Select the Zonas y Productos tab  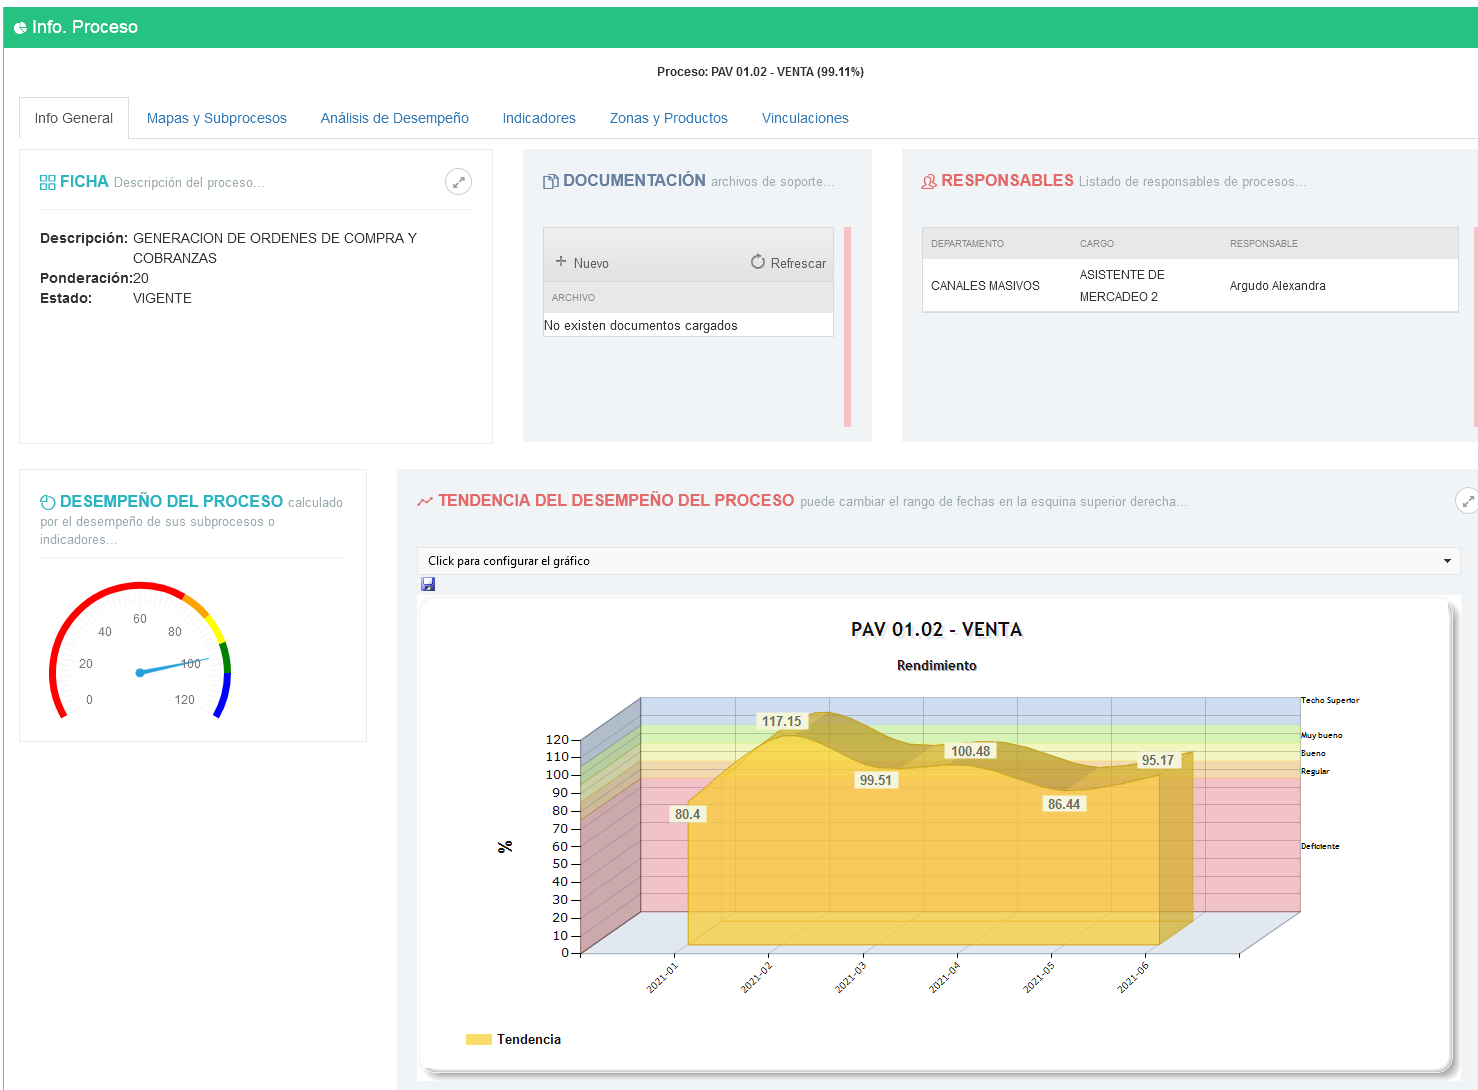(669, 118)
